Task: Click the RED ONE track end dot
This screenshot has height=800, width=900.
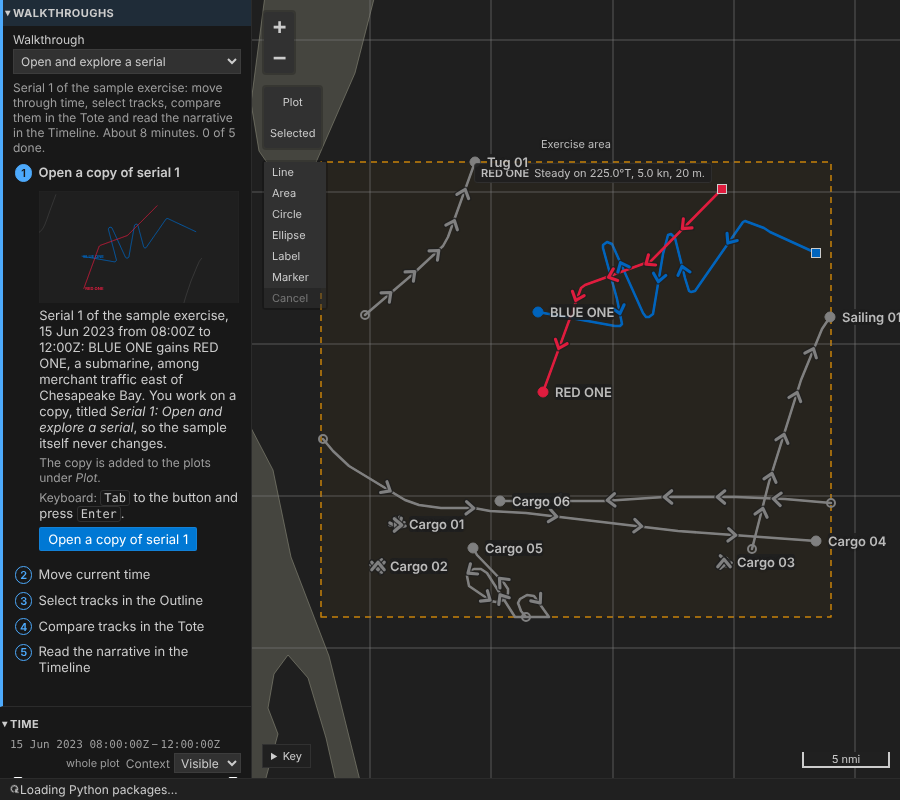Action: tap(542, 393)
